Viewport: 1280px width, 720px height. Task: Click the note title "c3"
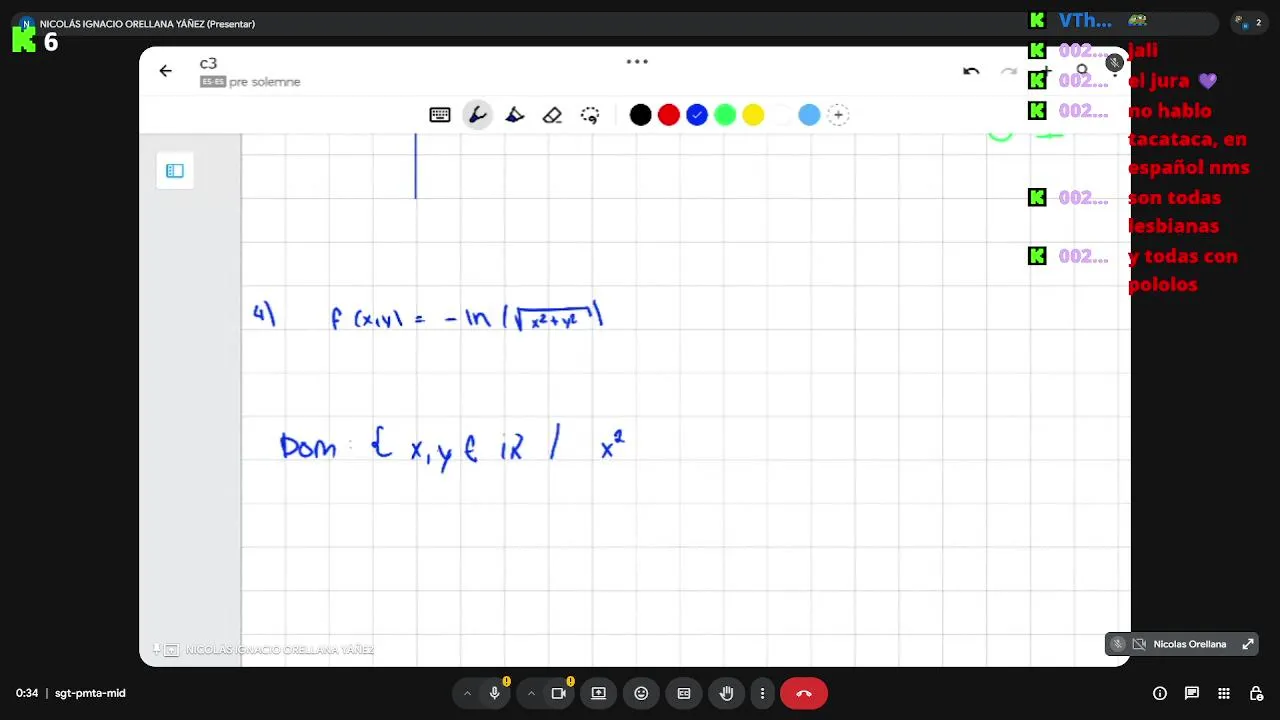point(208,64)
